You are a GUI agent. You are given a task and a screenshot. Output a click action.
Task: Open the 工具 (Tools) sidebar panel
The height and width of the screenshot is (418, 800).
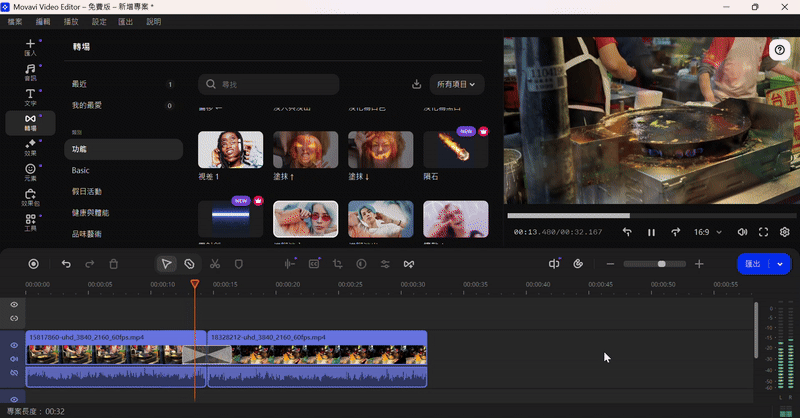[x=30, y=222]
